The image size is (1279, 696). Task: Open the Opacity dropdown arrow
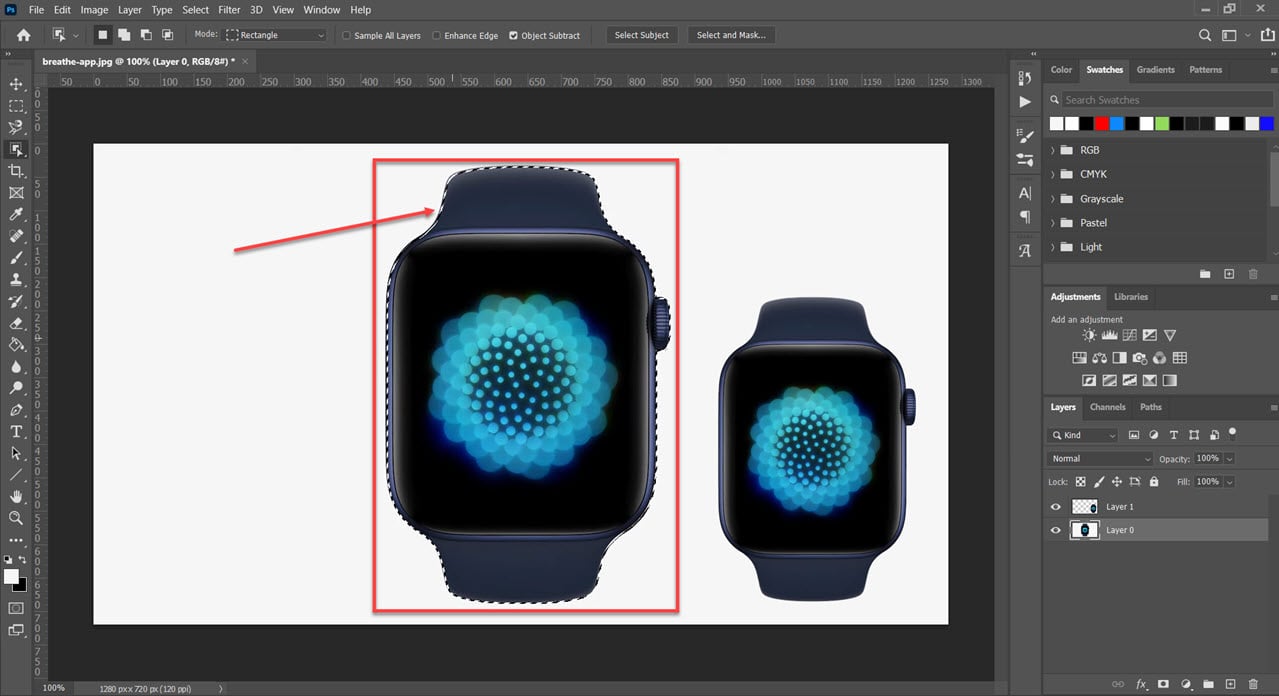[1229, 458]
